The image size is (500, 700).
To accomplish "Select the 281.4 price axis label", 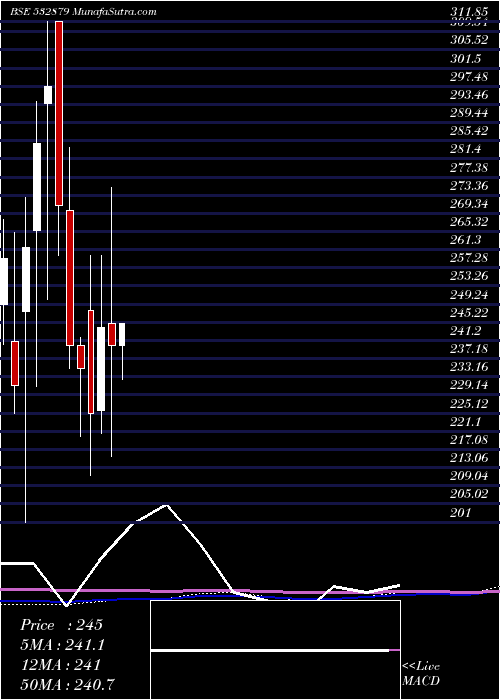I will pyautogui.click(x=465, y=150).
